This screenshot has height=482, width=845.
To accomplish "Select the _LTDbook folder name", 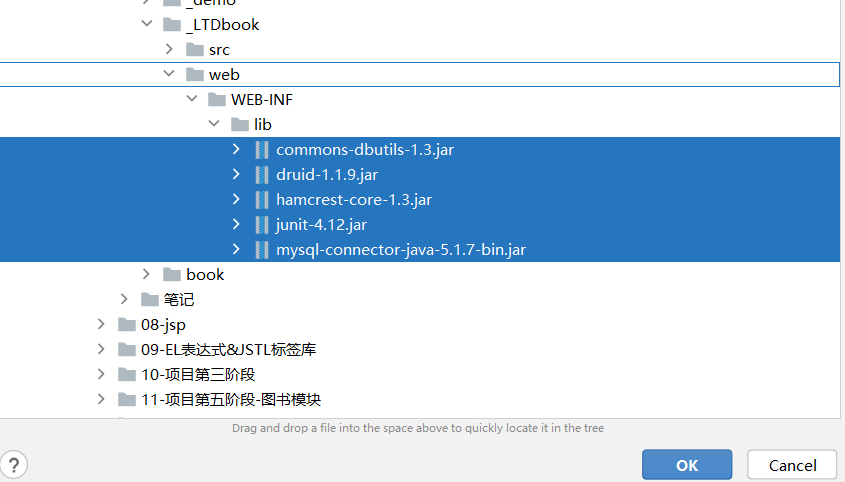I will 223,25.
